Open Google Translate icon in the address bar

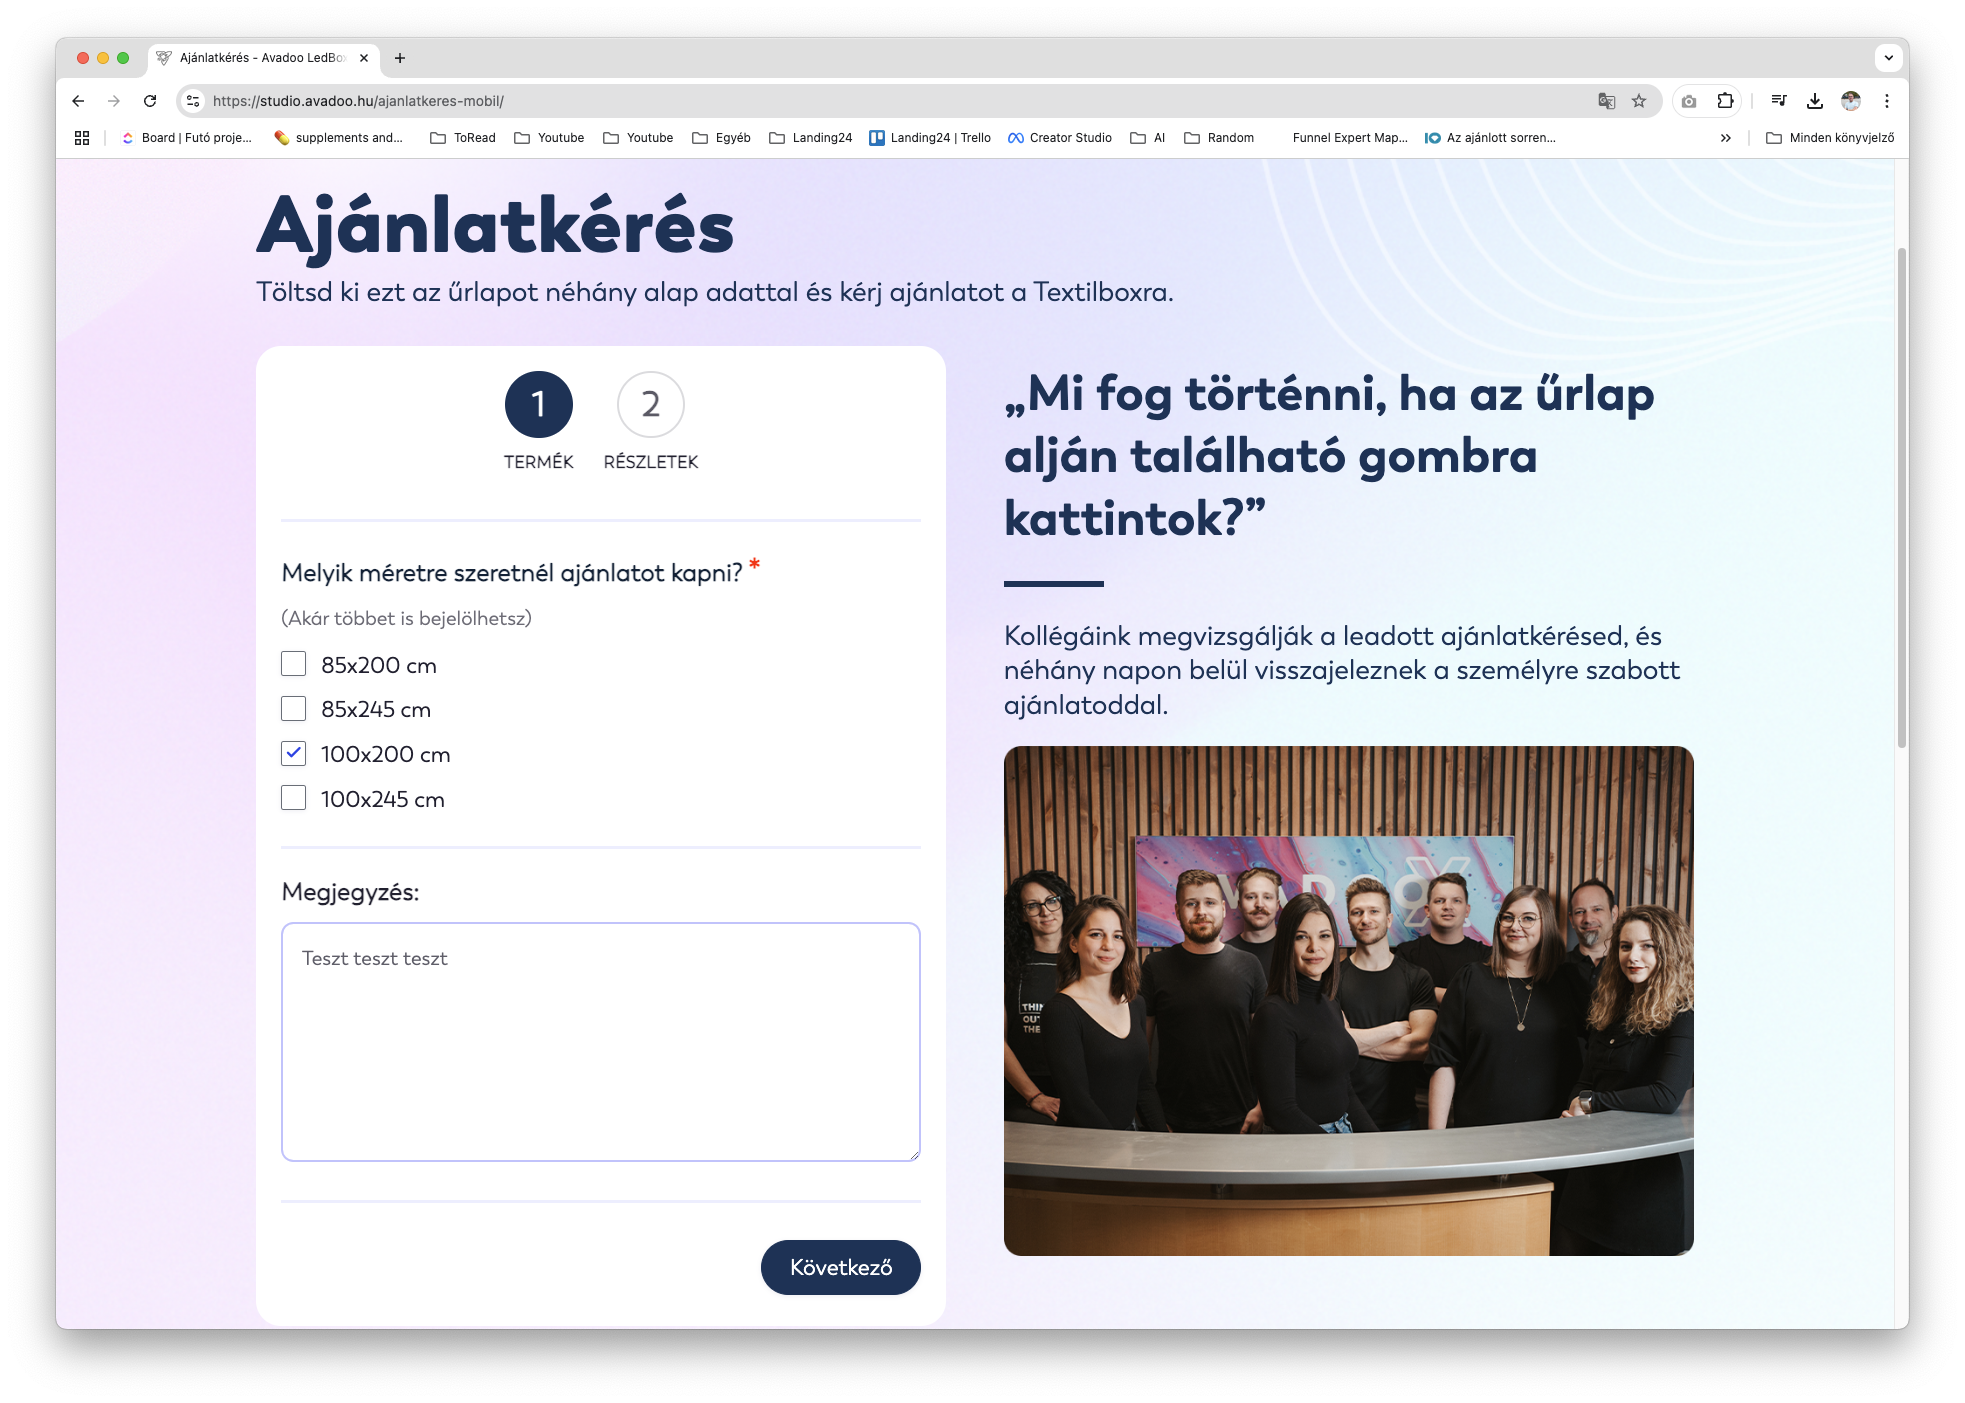(1605, 101)
